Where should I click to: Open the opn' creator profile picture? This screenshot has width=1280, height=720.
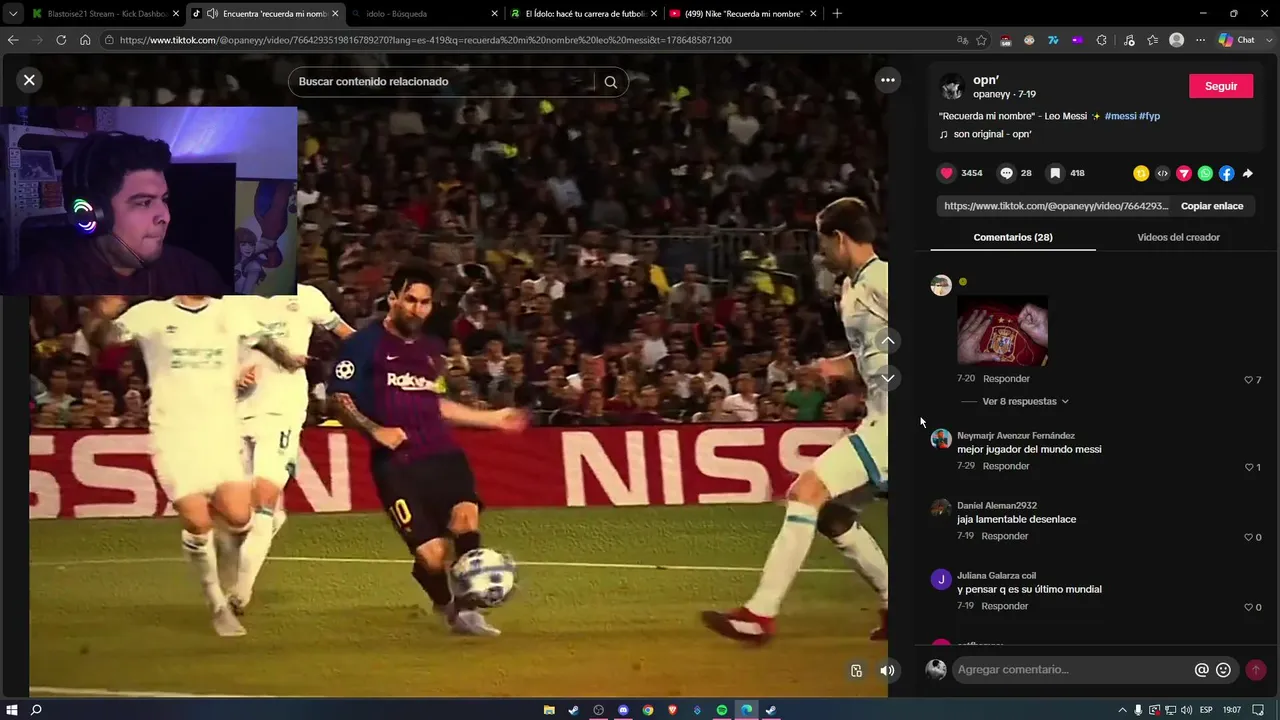(x=952, y=87)
